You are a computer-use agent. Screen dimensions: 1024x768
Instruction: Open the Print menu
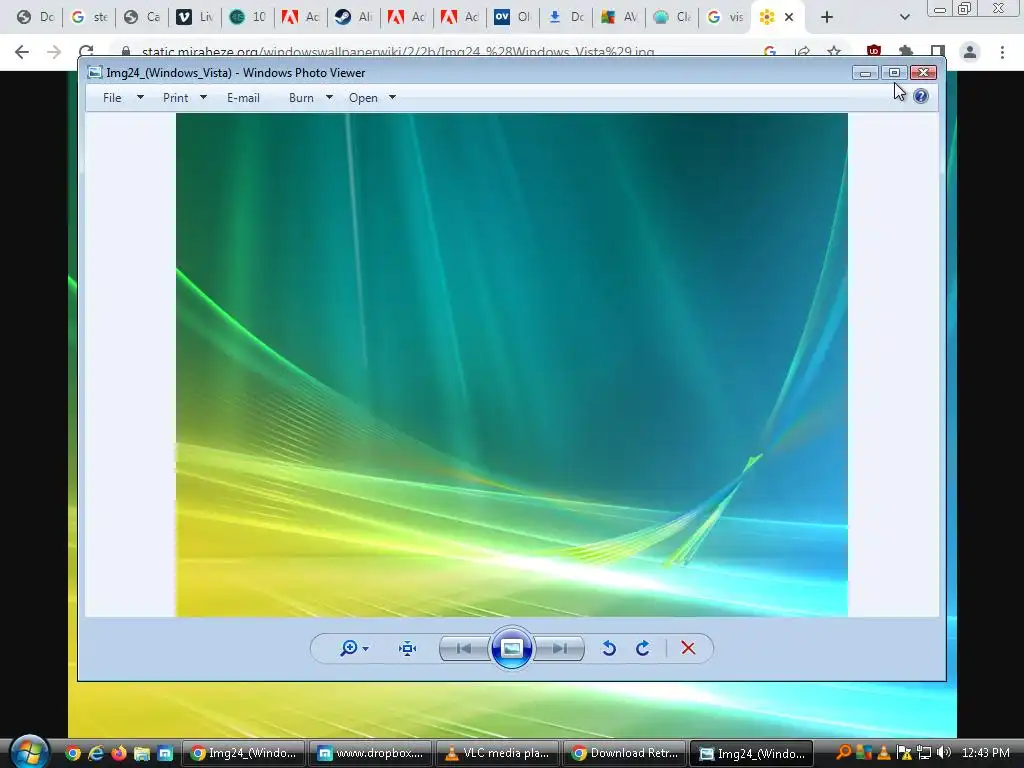coord(176,98)
